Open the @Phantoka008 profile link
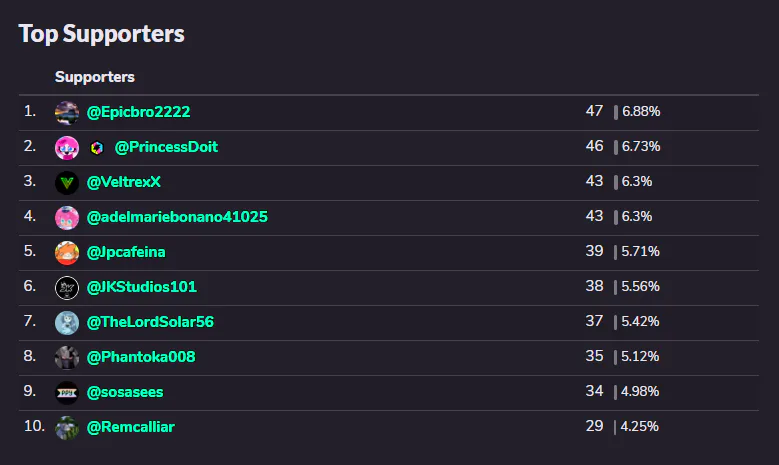779x465 pixels. coord(141,357)
